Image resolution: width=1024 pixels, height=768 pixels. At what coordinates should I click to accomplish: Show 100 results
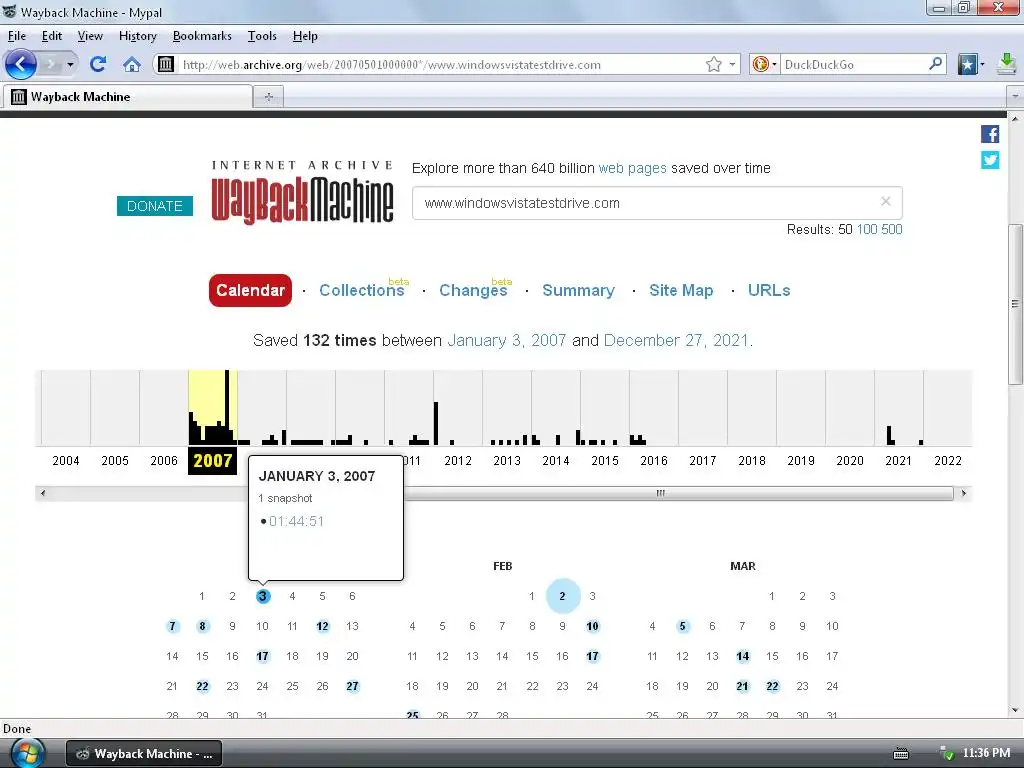(867, 229)
